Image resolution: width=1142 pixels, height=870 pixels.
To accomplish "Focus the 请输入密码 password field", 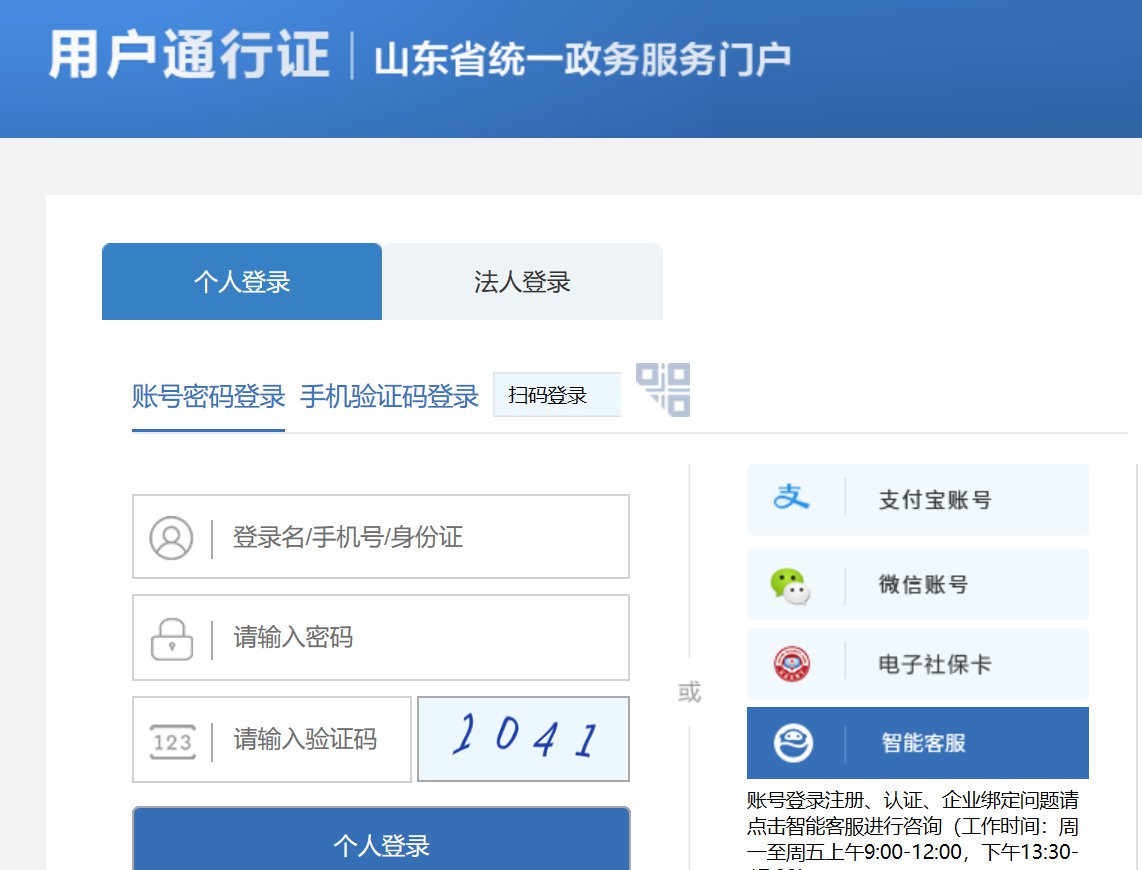I will [381, 638].
